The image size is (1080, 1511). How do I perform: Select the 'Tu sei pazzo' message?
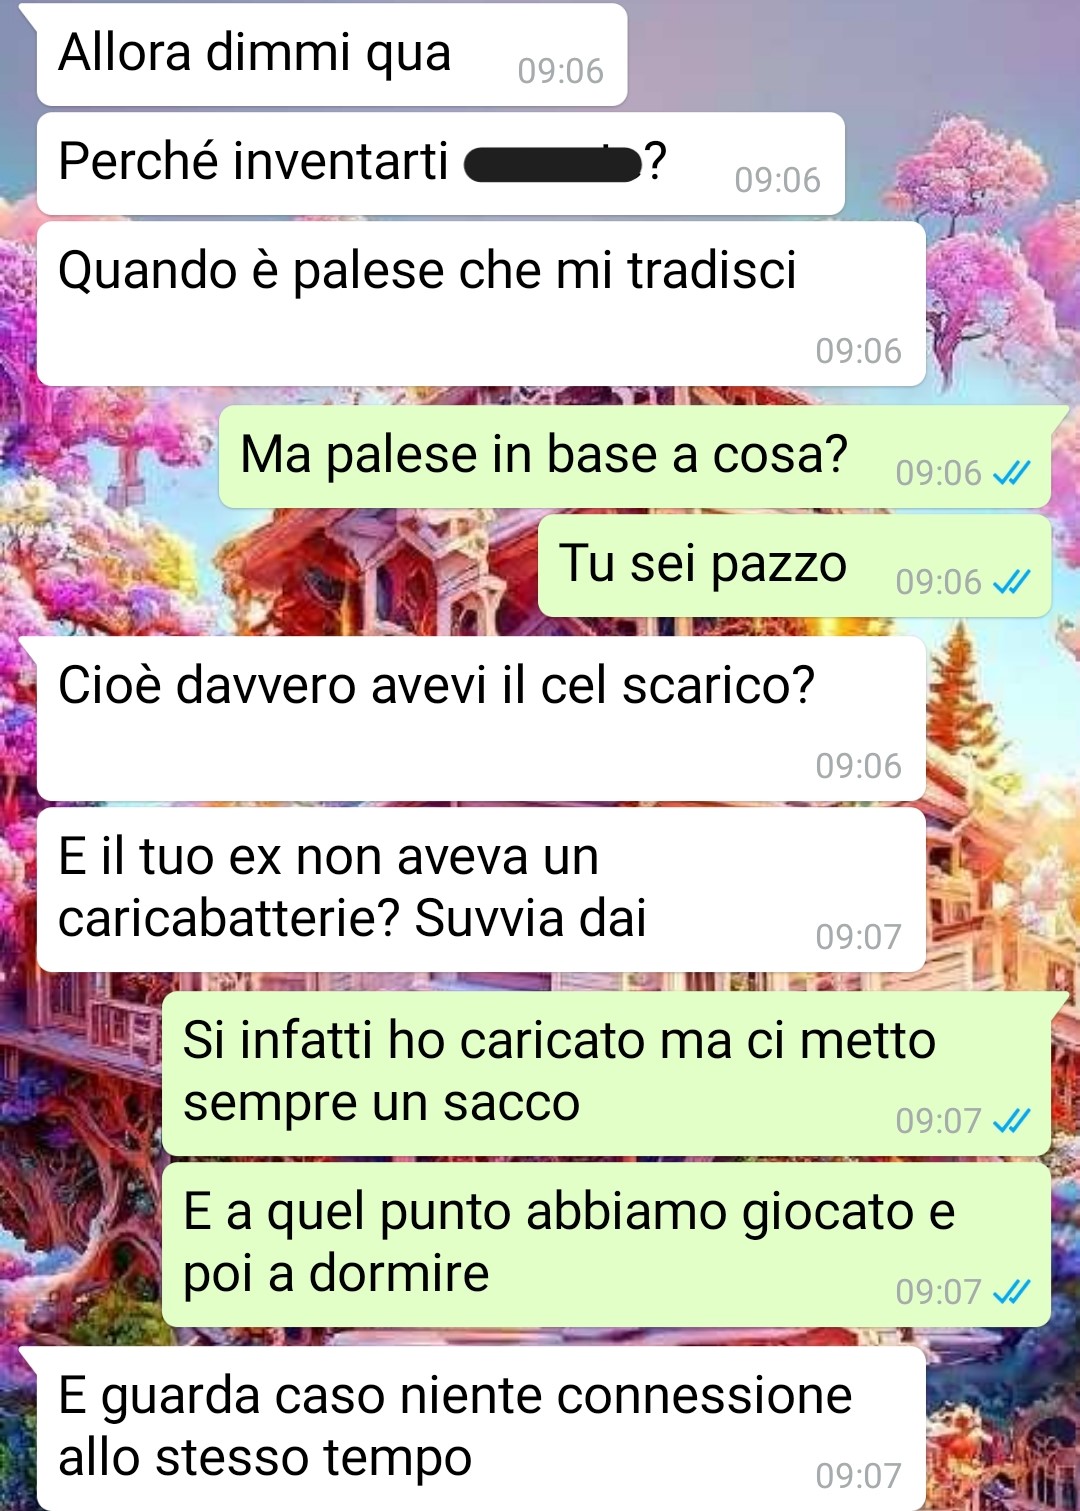click(x=794, y=566)
